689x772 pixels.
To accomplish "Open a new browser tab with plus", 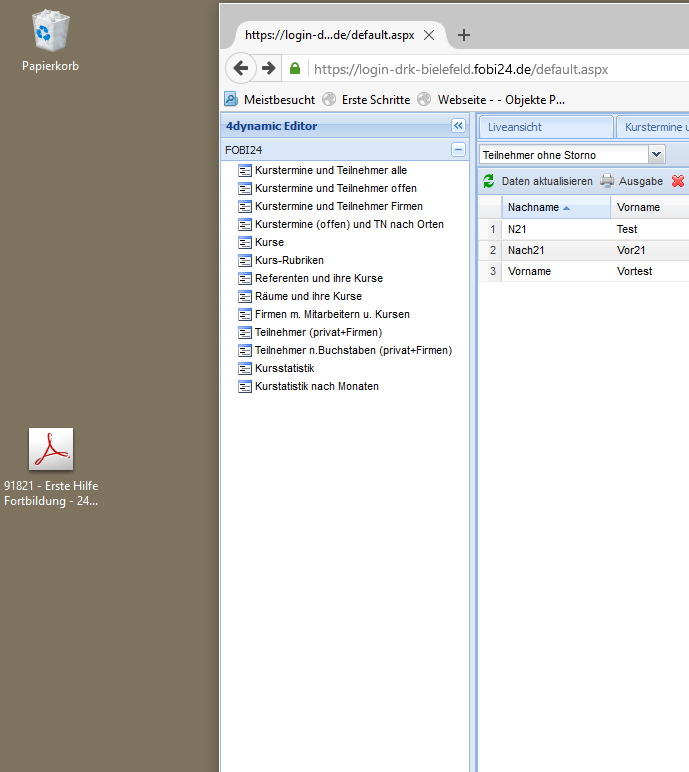I will click(463, 35).
